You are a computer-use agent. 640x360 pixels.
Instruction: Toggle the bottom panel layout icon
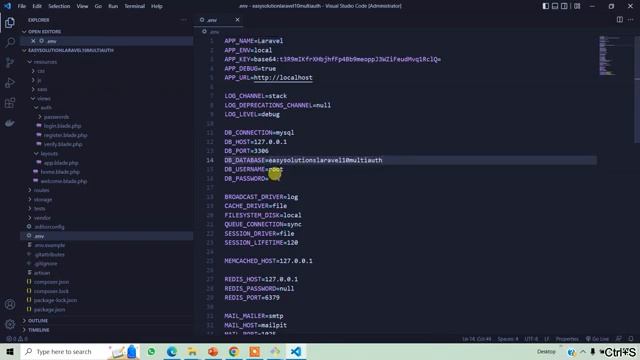coord(555,6)
